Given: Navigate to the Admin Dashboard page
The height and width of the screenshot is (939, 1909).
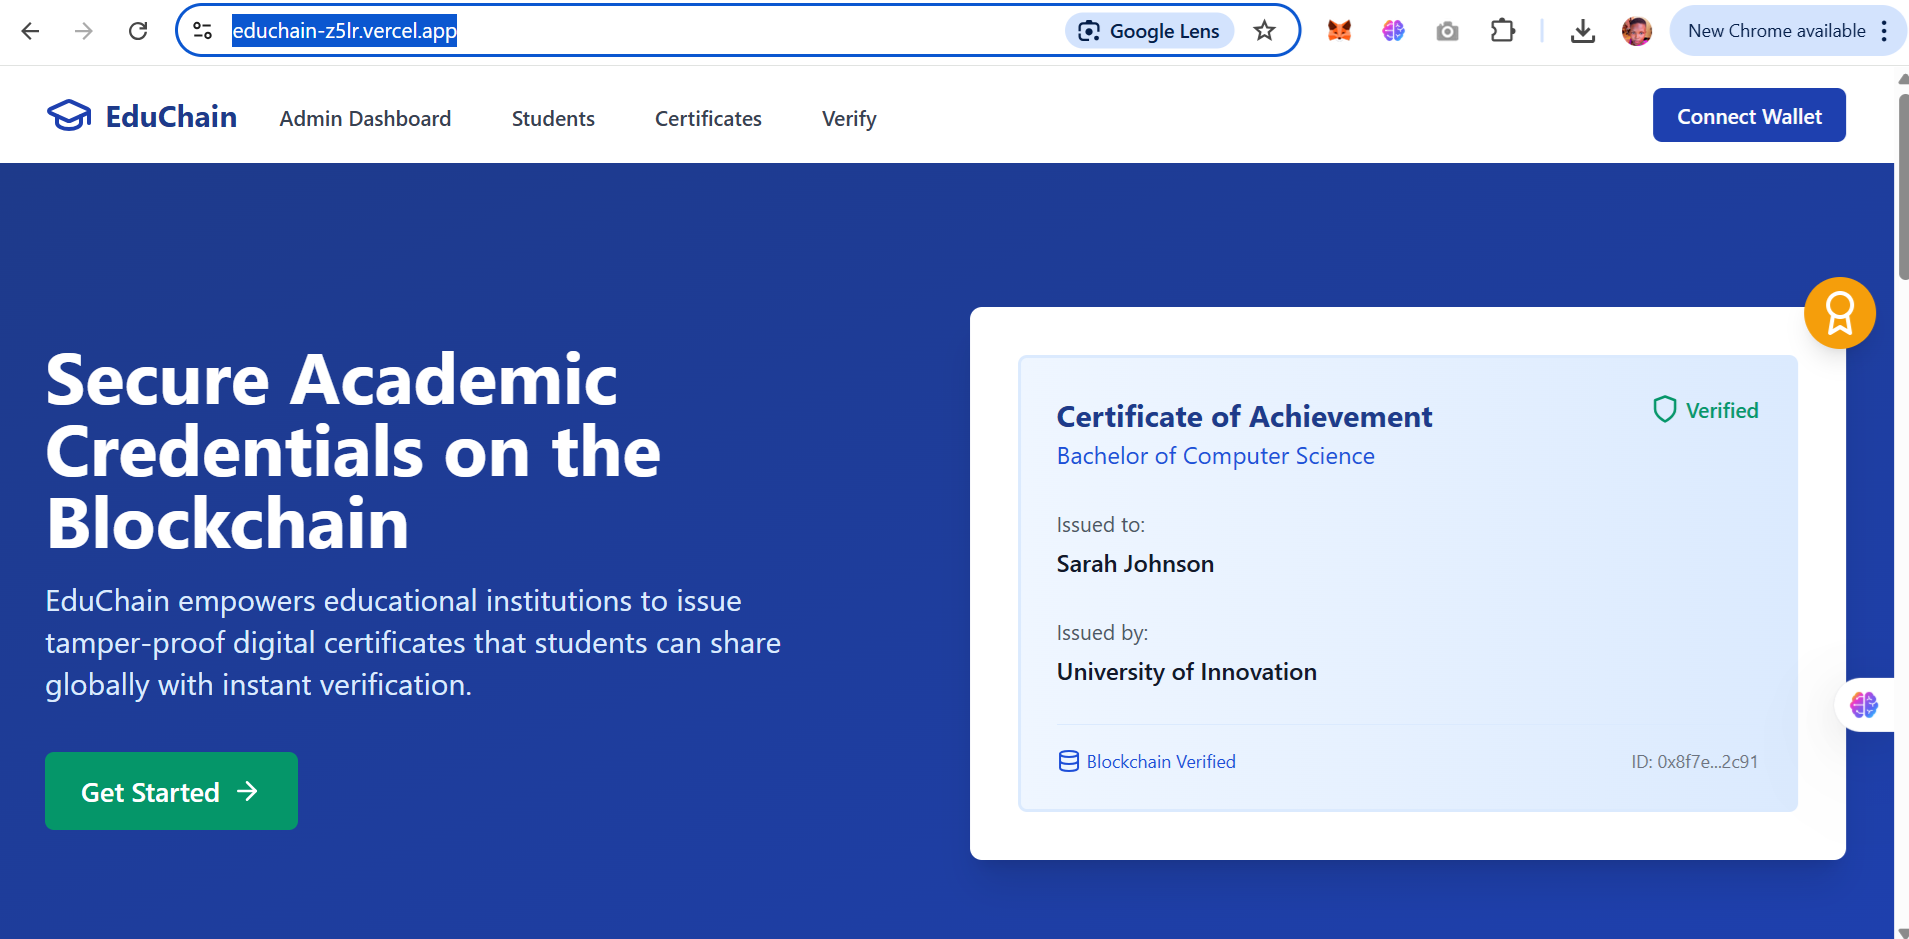Looking at the screenshot, I should [x=365, y=118].
